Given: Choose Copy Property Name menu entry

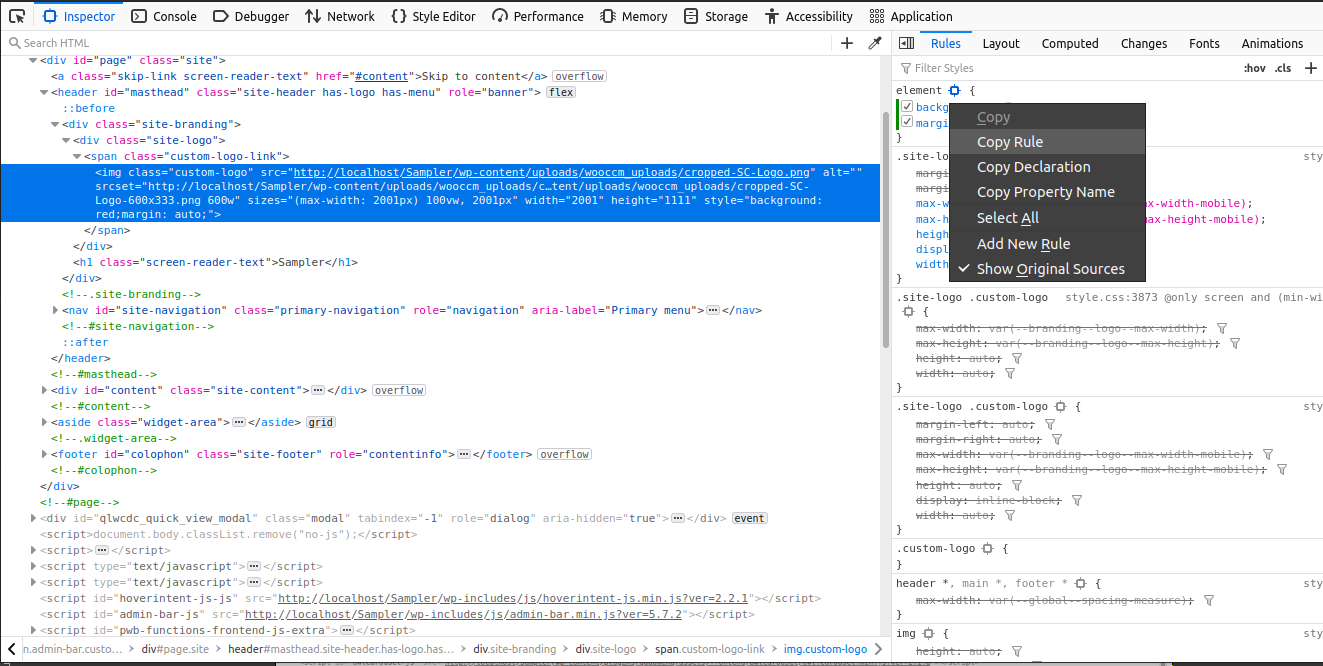Looking at the screenshot, I should click(x=1047, y=192).
